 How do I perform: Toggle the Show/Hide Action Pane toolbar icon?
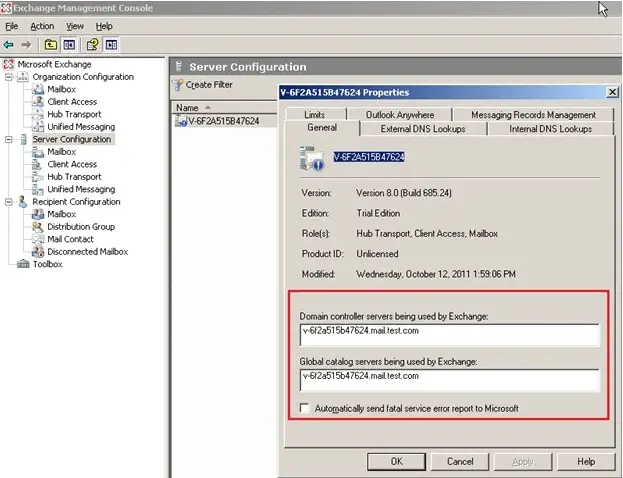(x=111, y=45)
